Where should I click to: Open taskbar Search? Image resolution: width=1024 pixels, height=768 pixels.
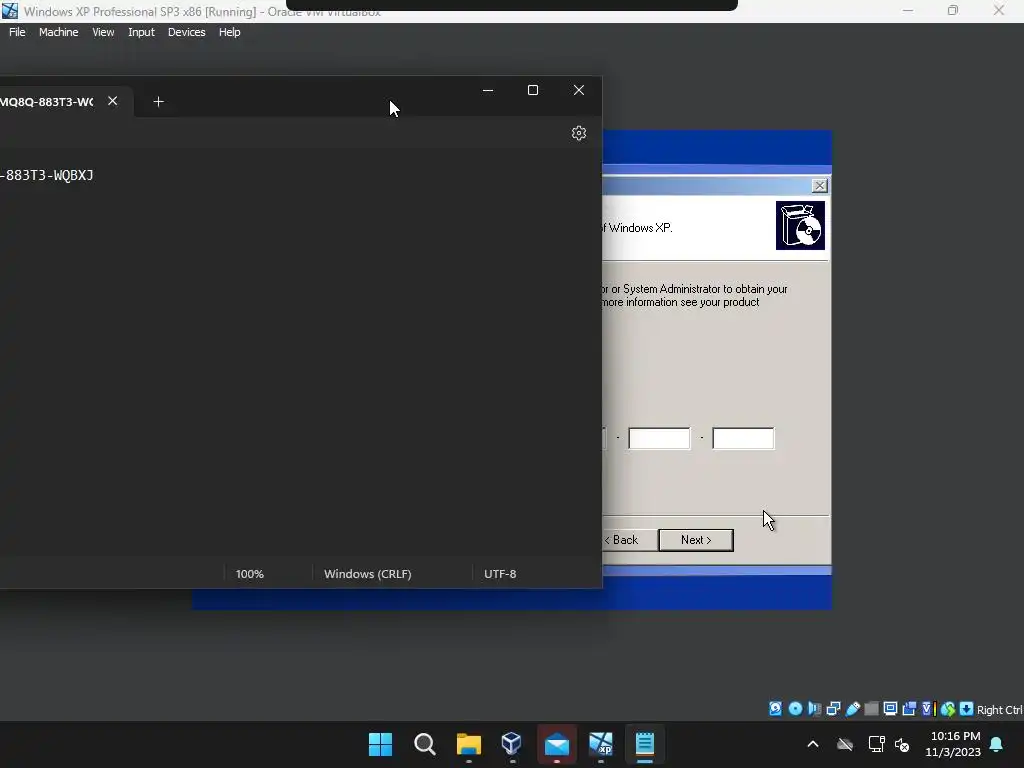pyautogui.click(x=424, y=744)
